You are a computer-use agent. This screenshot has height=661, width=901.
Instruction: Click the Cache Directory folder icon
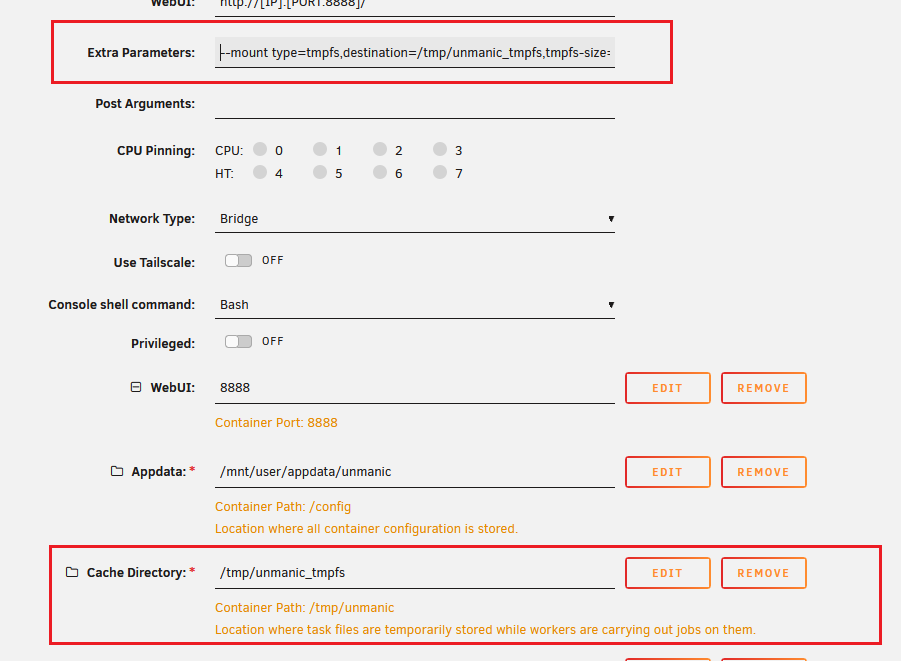(72, 573)
